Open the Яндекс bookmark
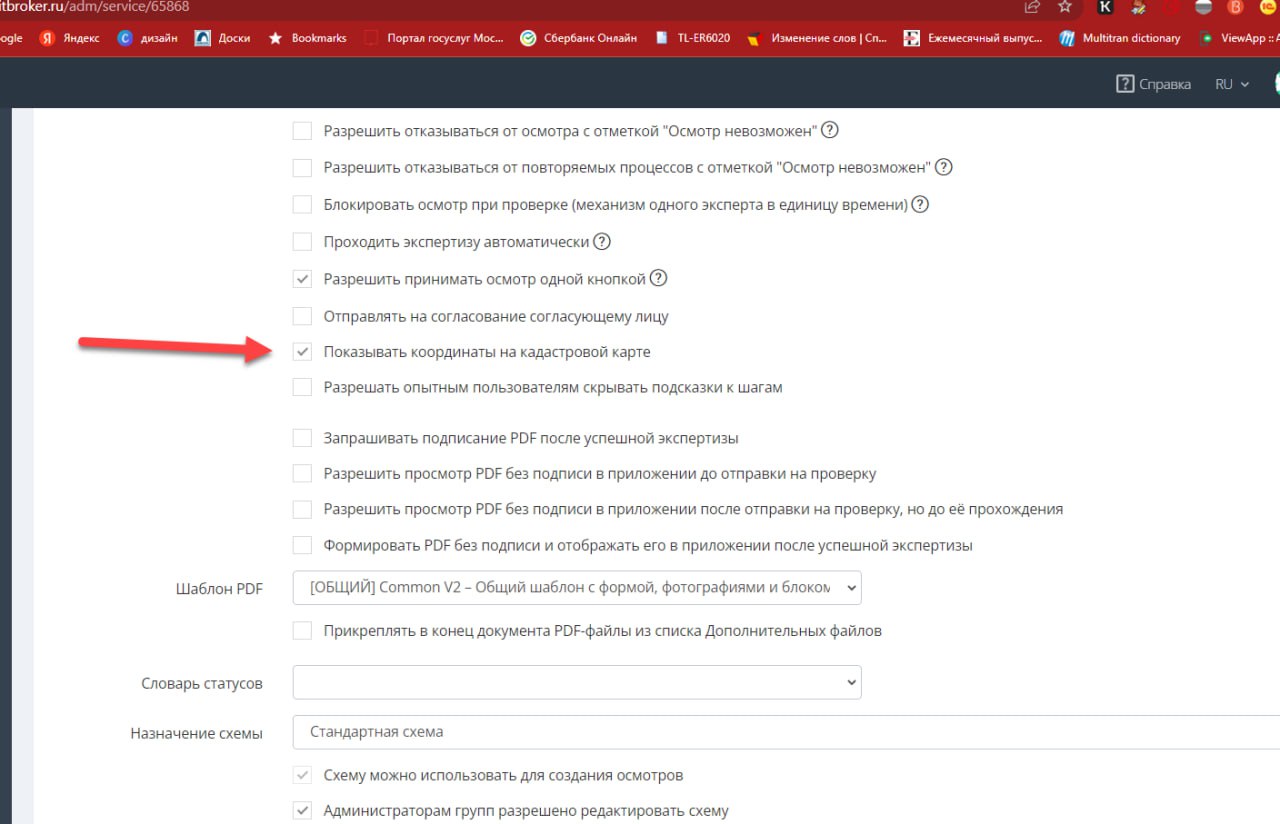The image size is (1280, 824). (70, 38)
